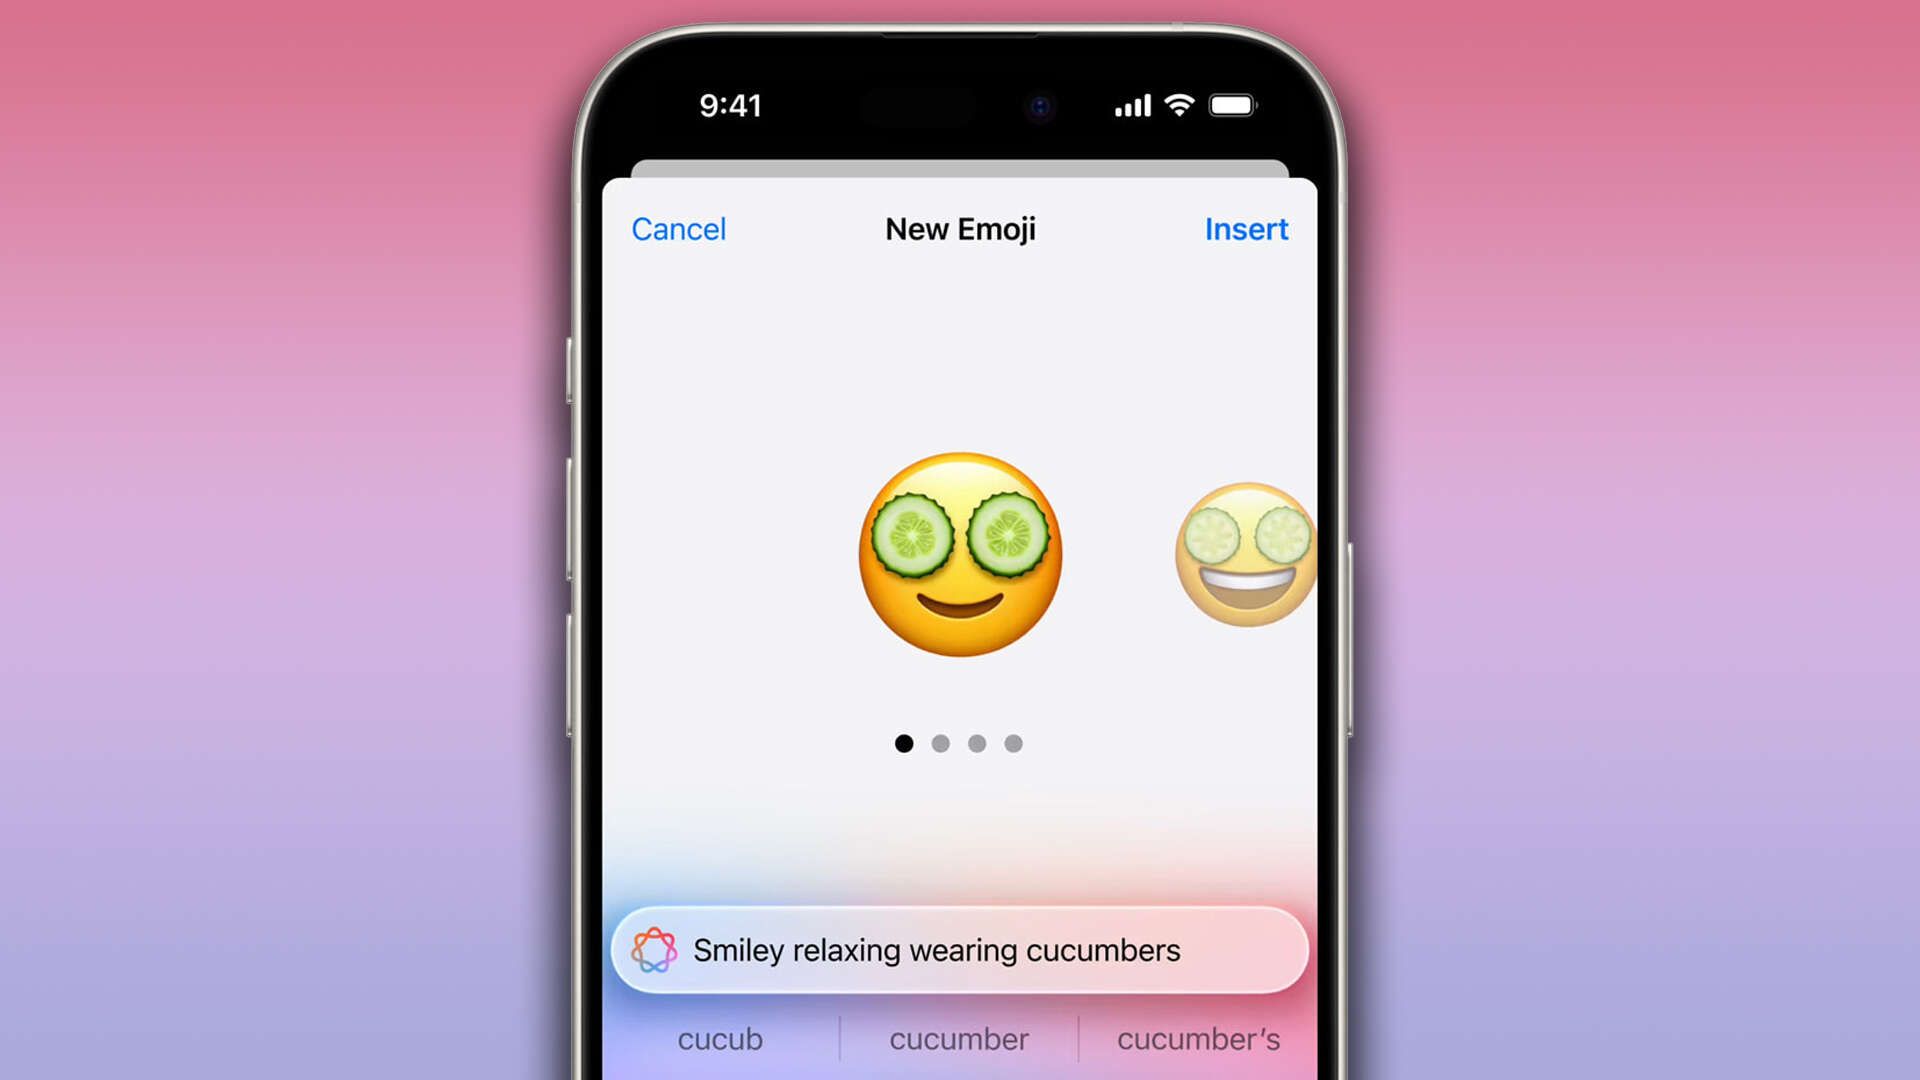
Task: Select the third pagination dot
Action: (x=976, y=742)
